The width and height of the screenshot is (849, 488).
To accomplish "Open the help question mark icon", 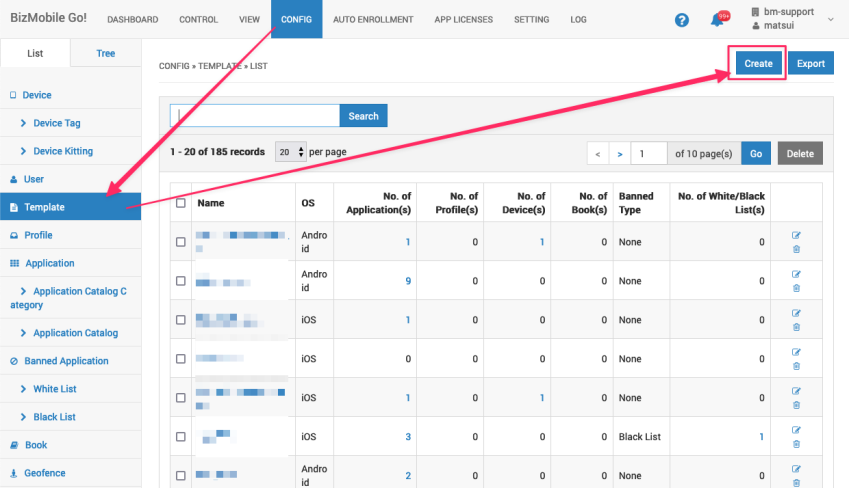I will [682, 20].
